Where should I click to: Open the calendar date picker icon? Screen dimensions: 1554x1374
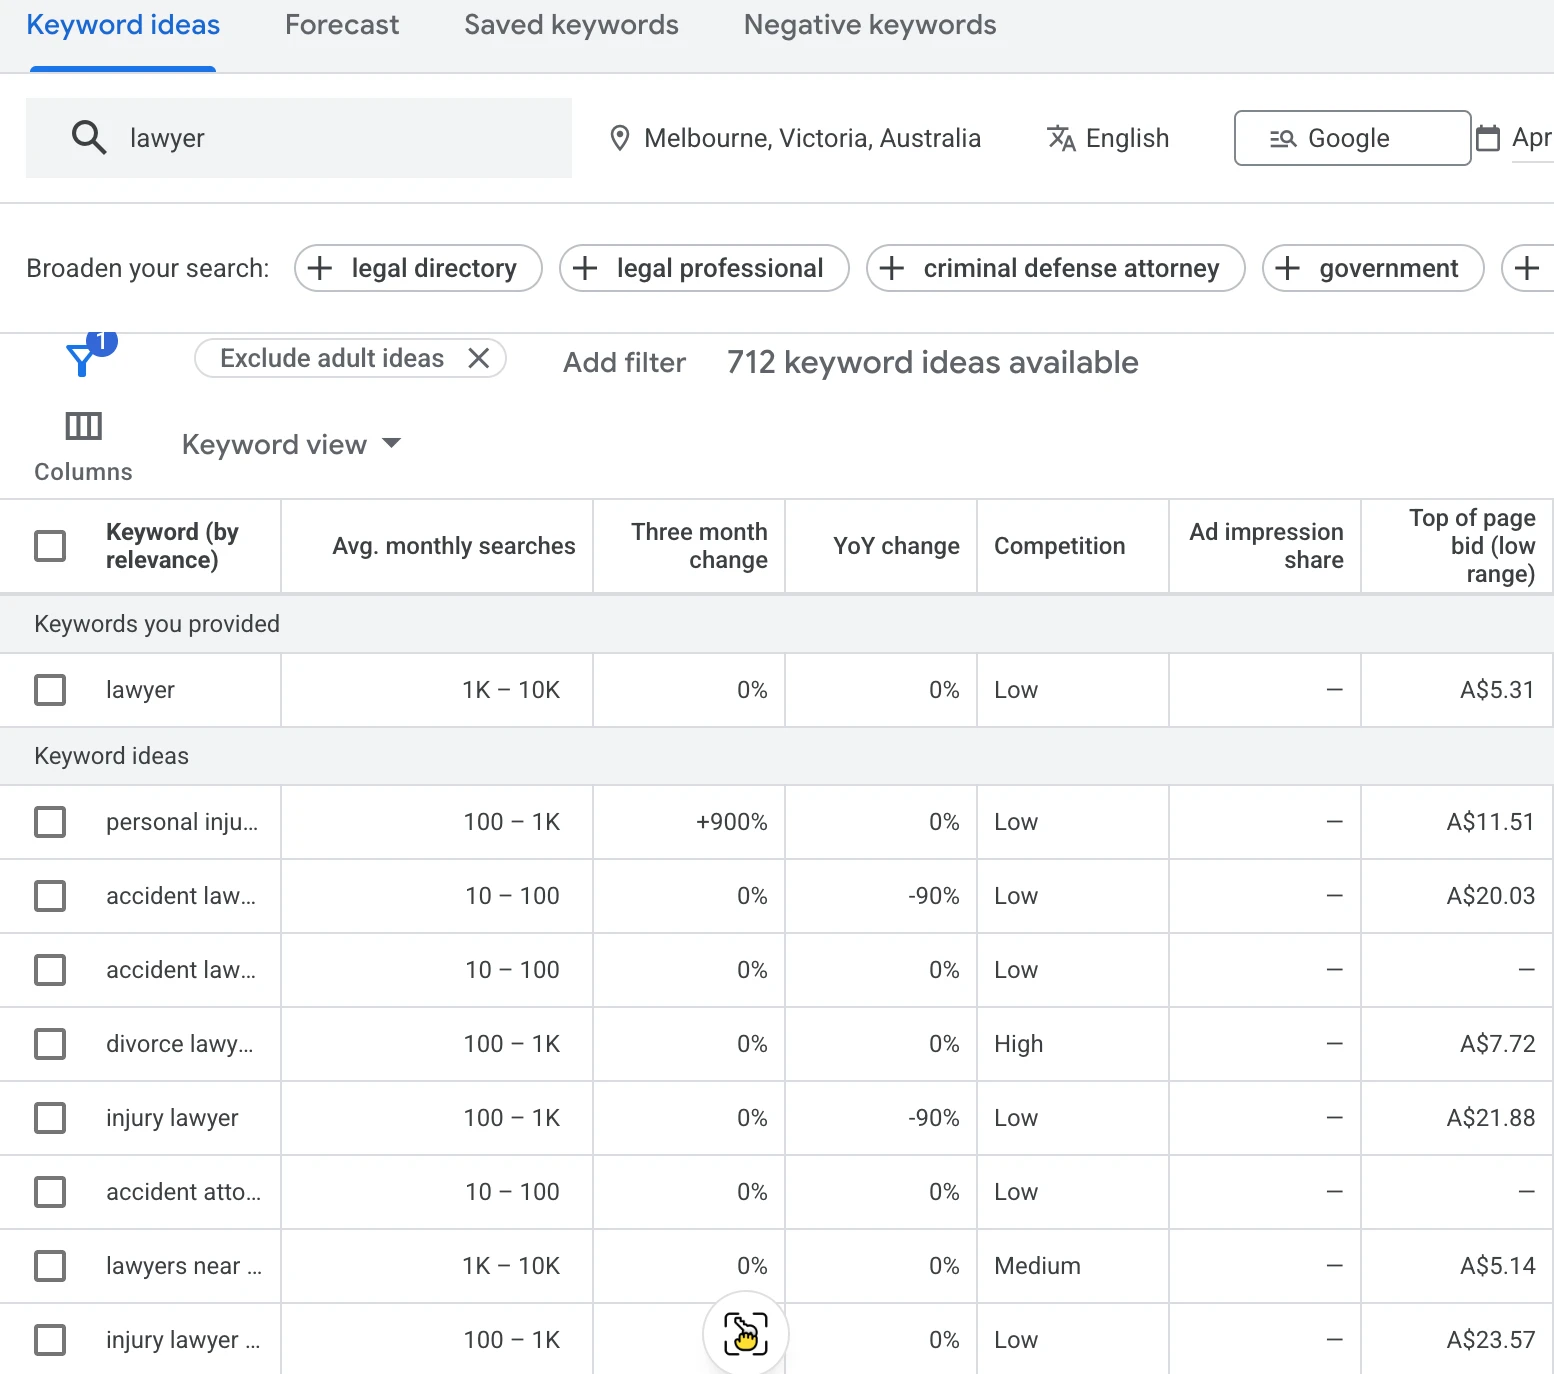[x=1489, y=137]
